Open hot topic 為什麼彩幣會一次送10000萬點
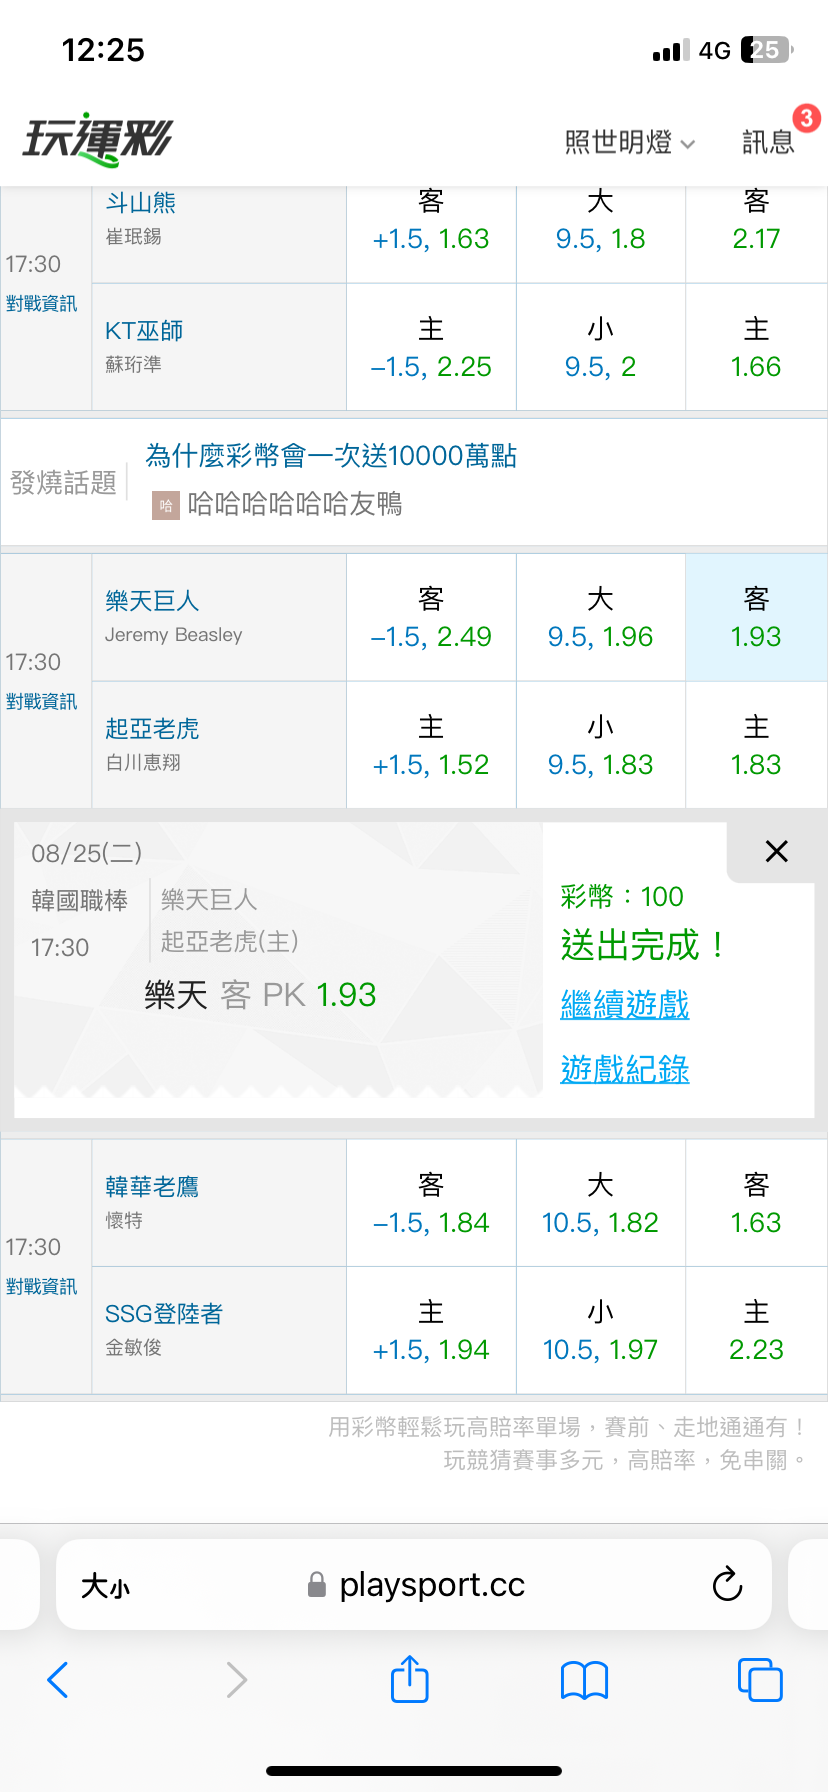Image resolution: width=828 pixels, height=1792 pixels. click(331, 456)
